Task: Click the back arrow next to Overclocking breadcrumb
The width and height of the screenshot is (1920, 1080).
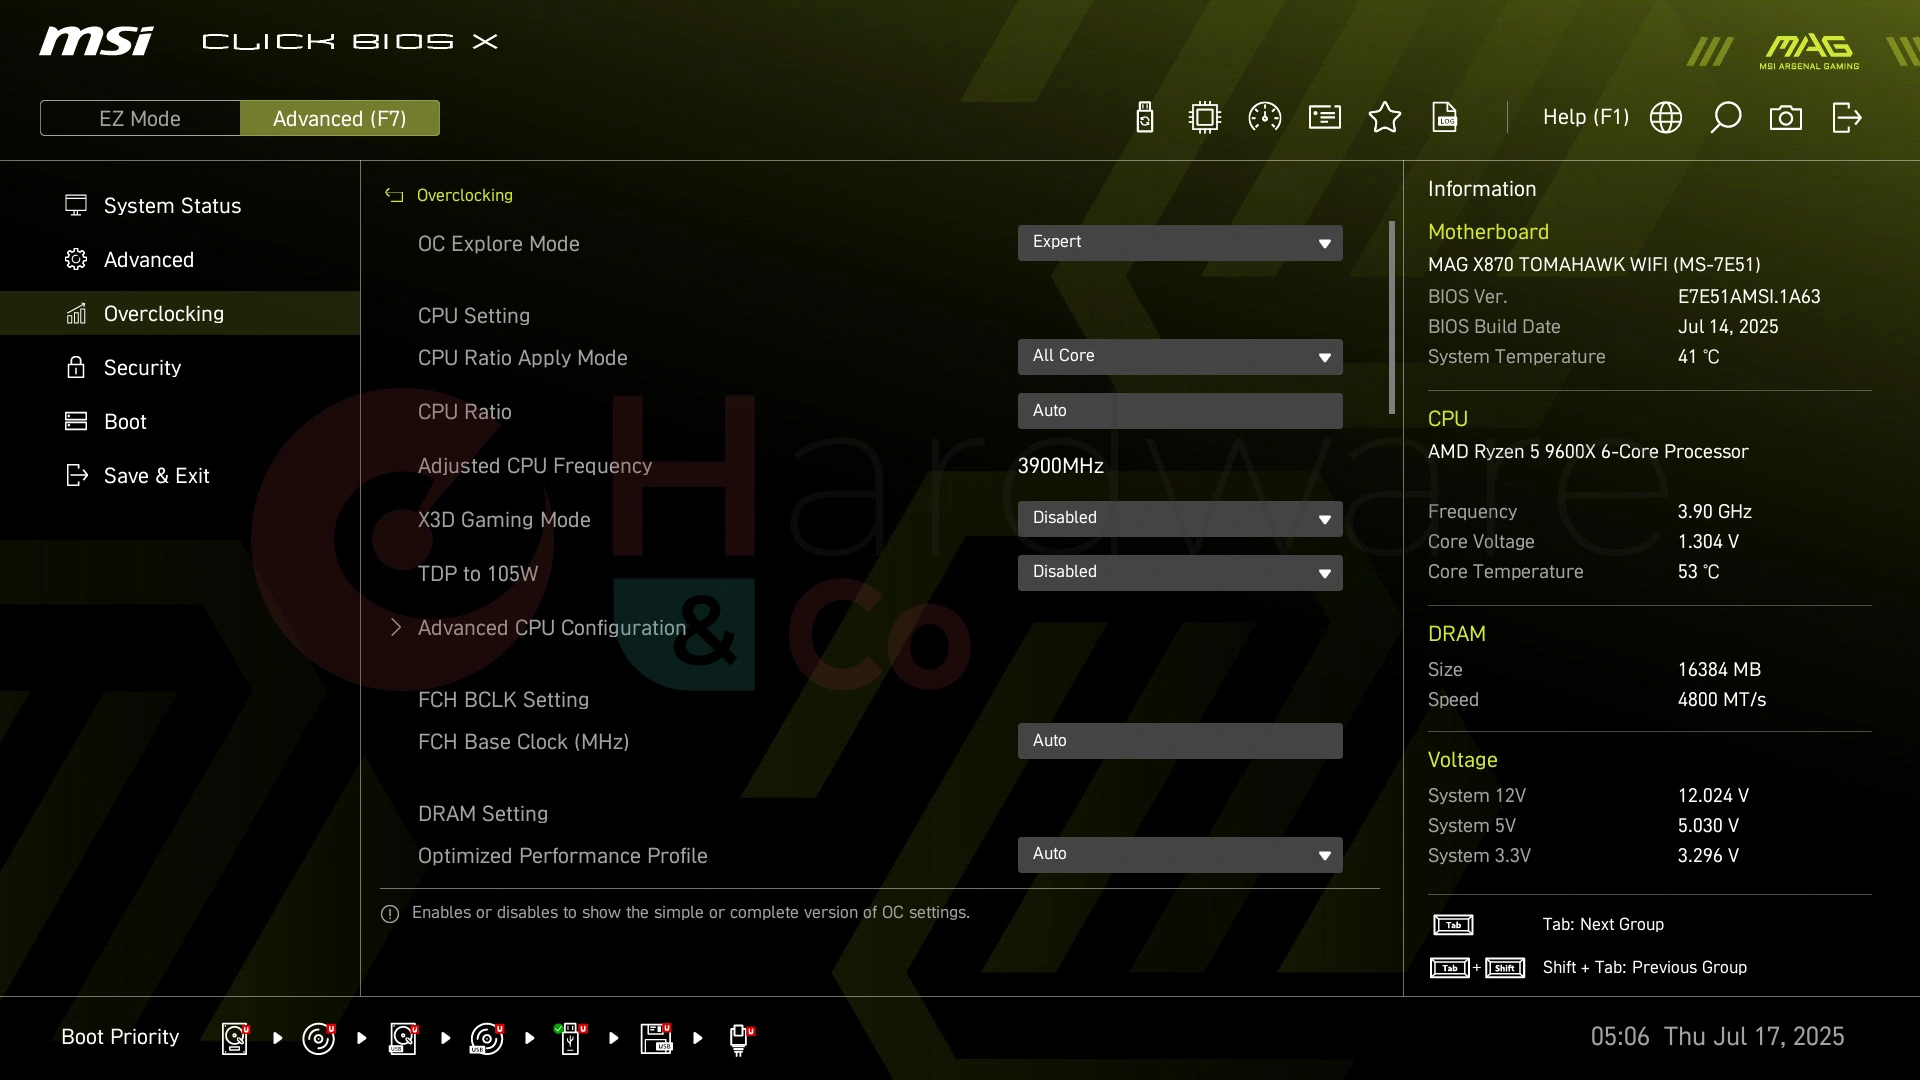Action: [394, 195]
